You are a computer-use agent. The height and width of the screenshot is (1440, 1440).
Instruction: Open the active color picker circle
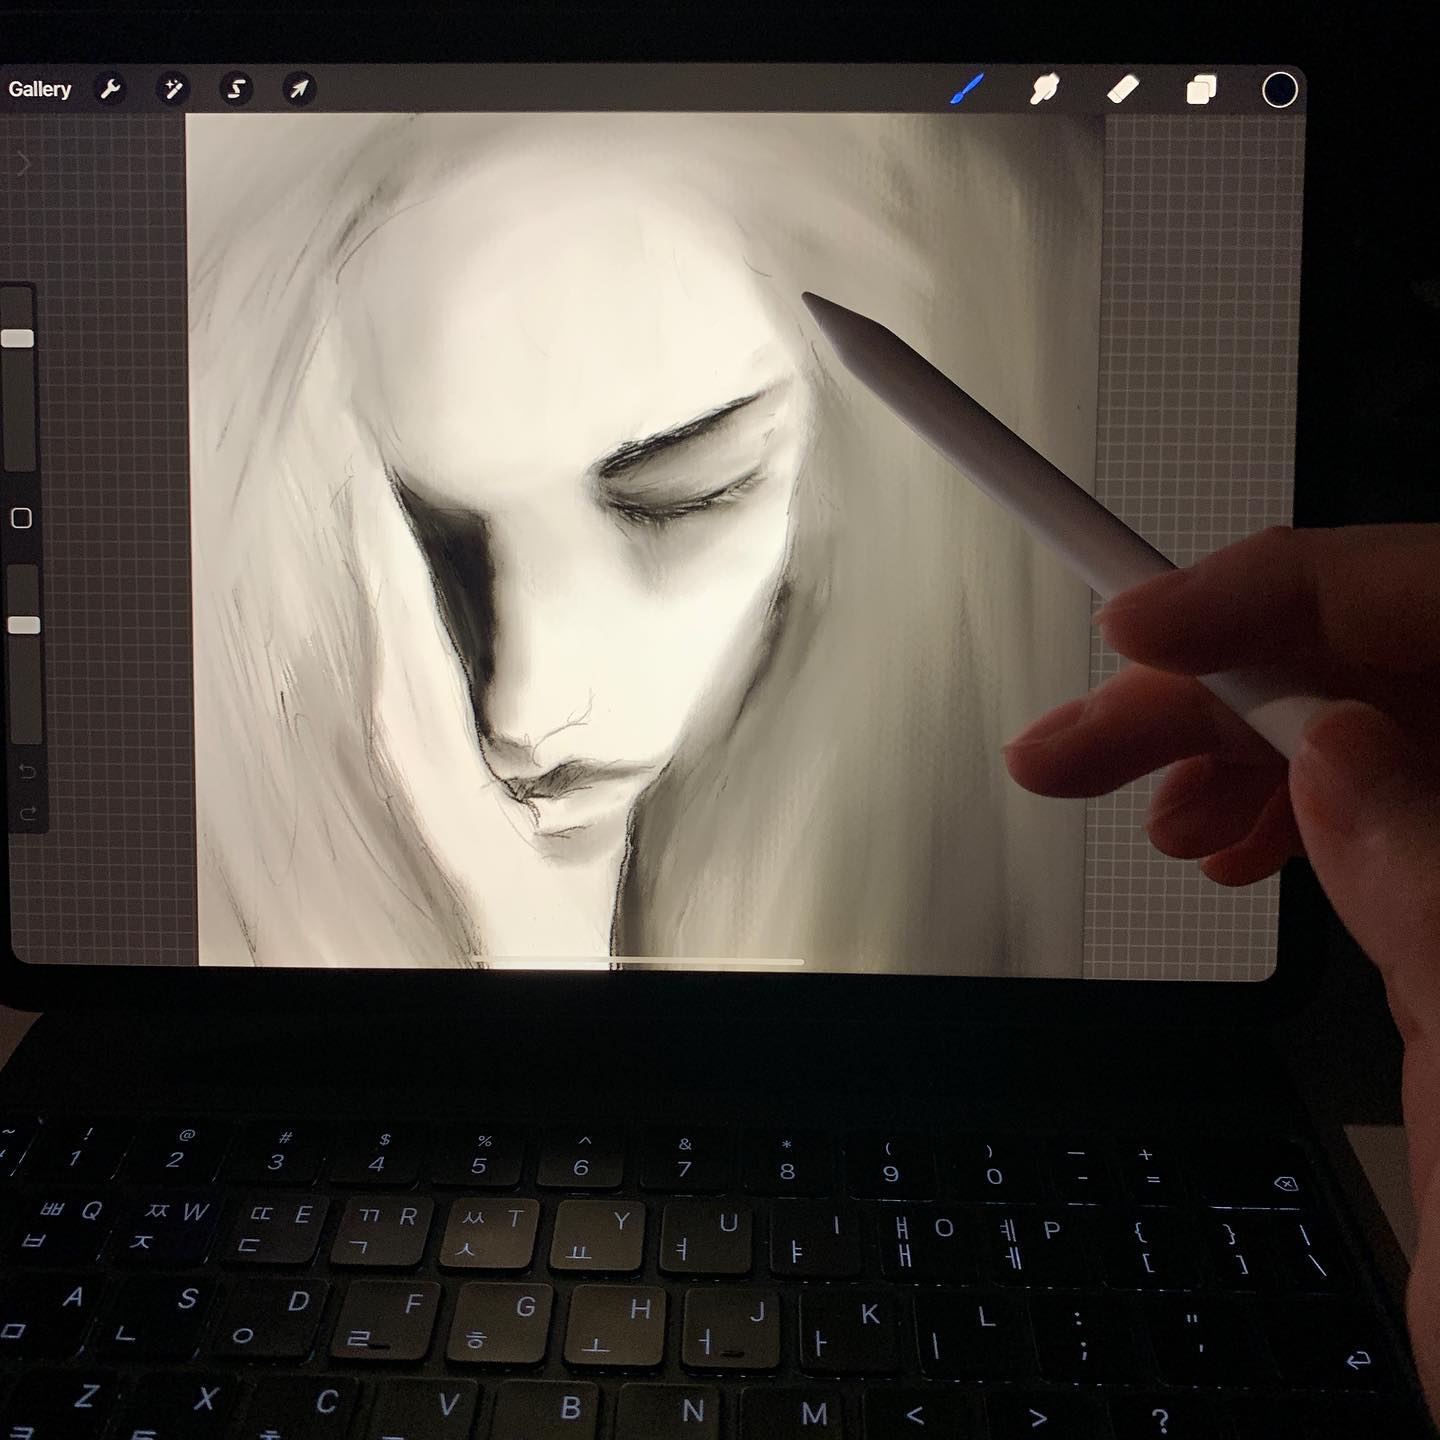(x=1279, y=90)
